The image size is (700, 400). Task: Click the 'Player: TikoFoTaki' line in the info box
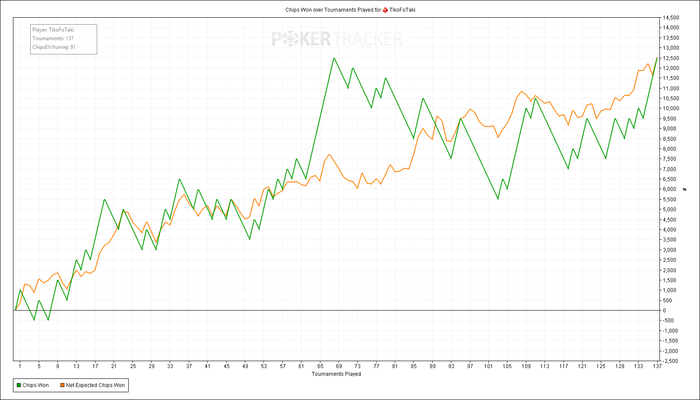[x=53, y=29]
